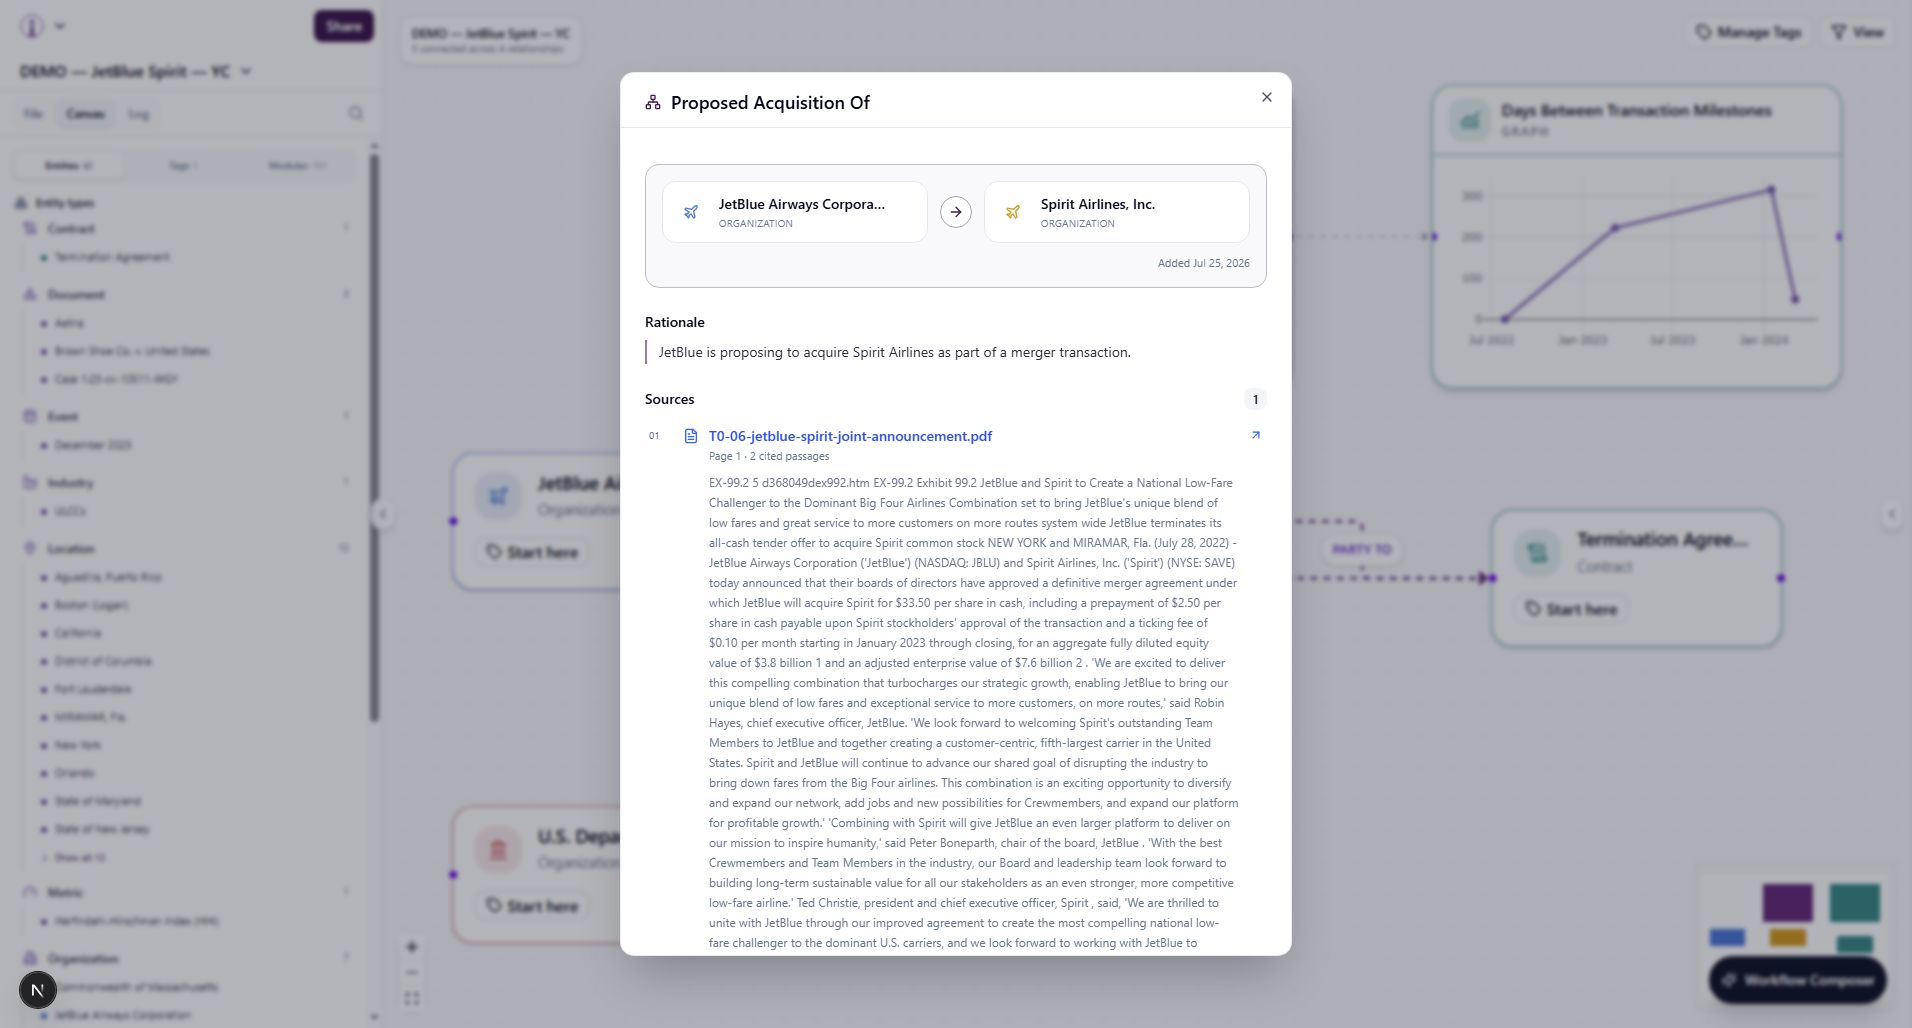Screen dimensions: 1912x1028
Task: Click the Share button
Action: [x=343, y=26]
